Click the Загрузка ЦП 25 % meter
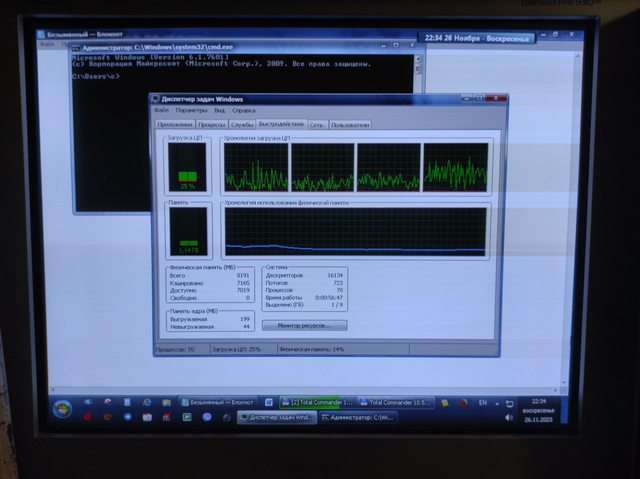The height and width of the screenshot is (479, 640). [x=187, y=167]
